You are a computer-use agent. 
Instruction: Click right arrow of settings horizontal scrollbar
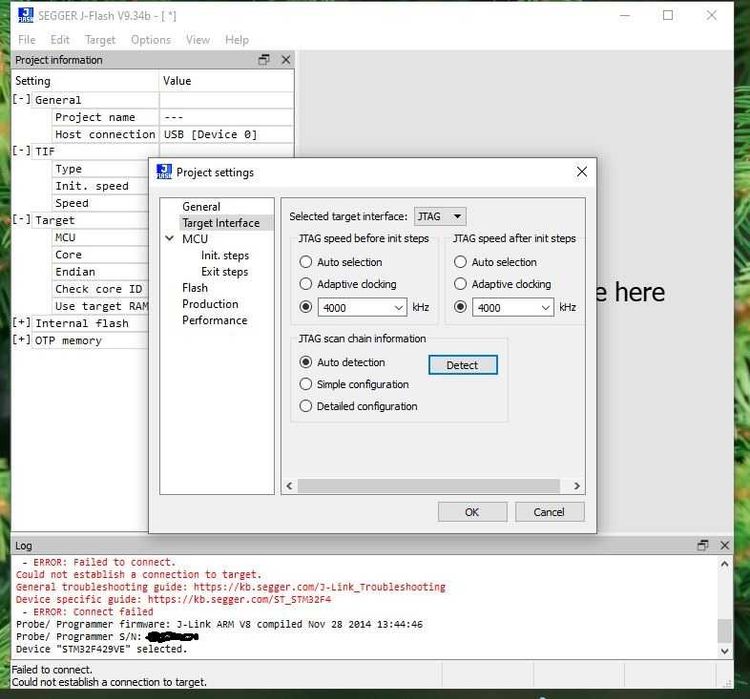click(577, 486)
